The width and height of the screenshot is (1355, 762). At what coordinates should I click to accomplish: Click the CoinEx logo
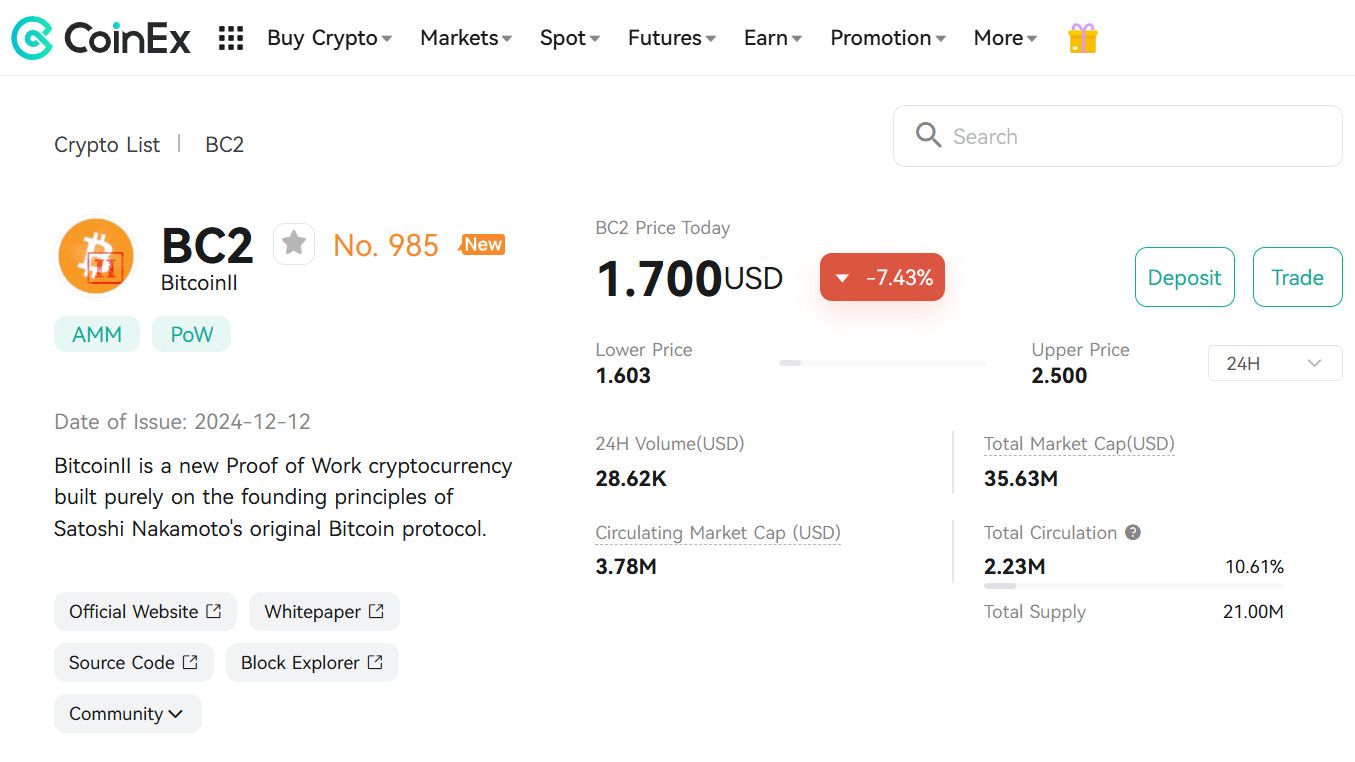click(x=101, y=38)
